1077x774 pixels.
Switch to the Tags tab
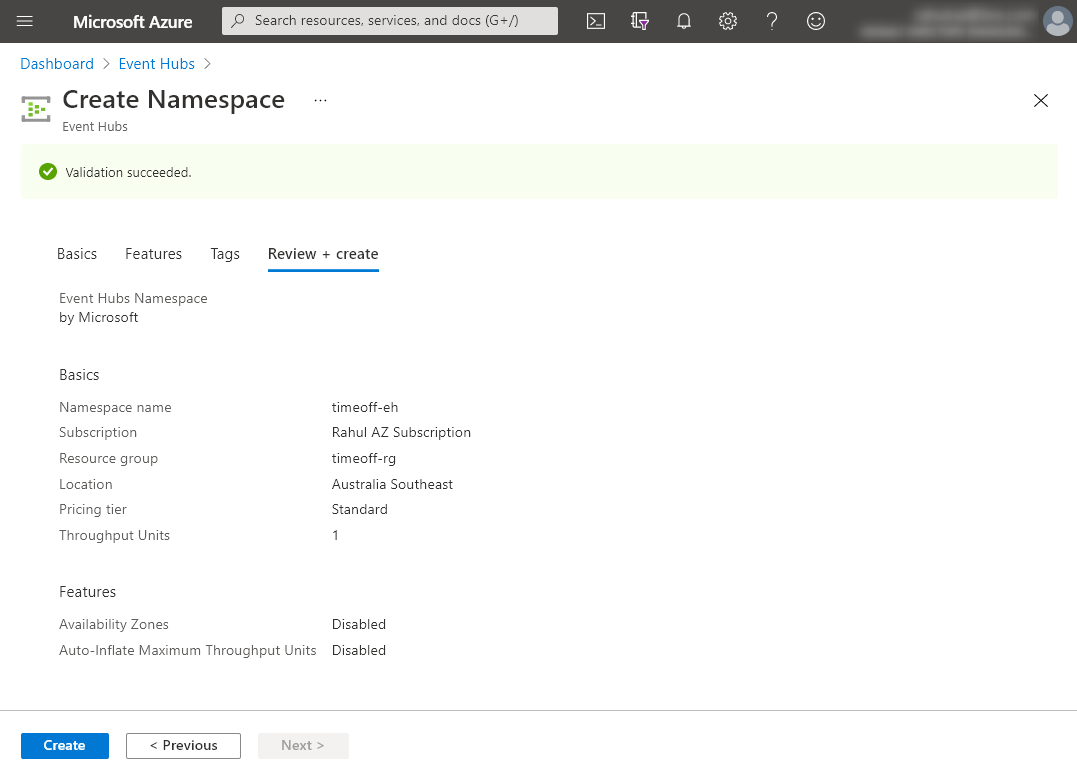click(x=225, y=254)
